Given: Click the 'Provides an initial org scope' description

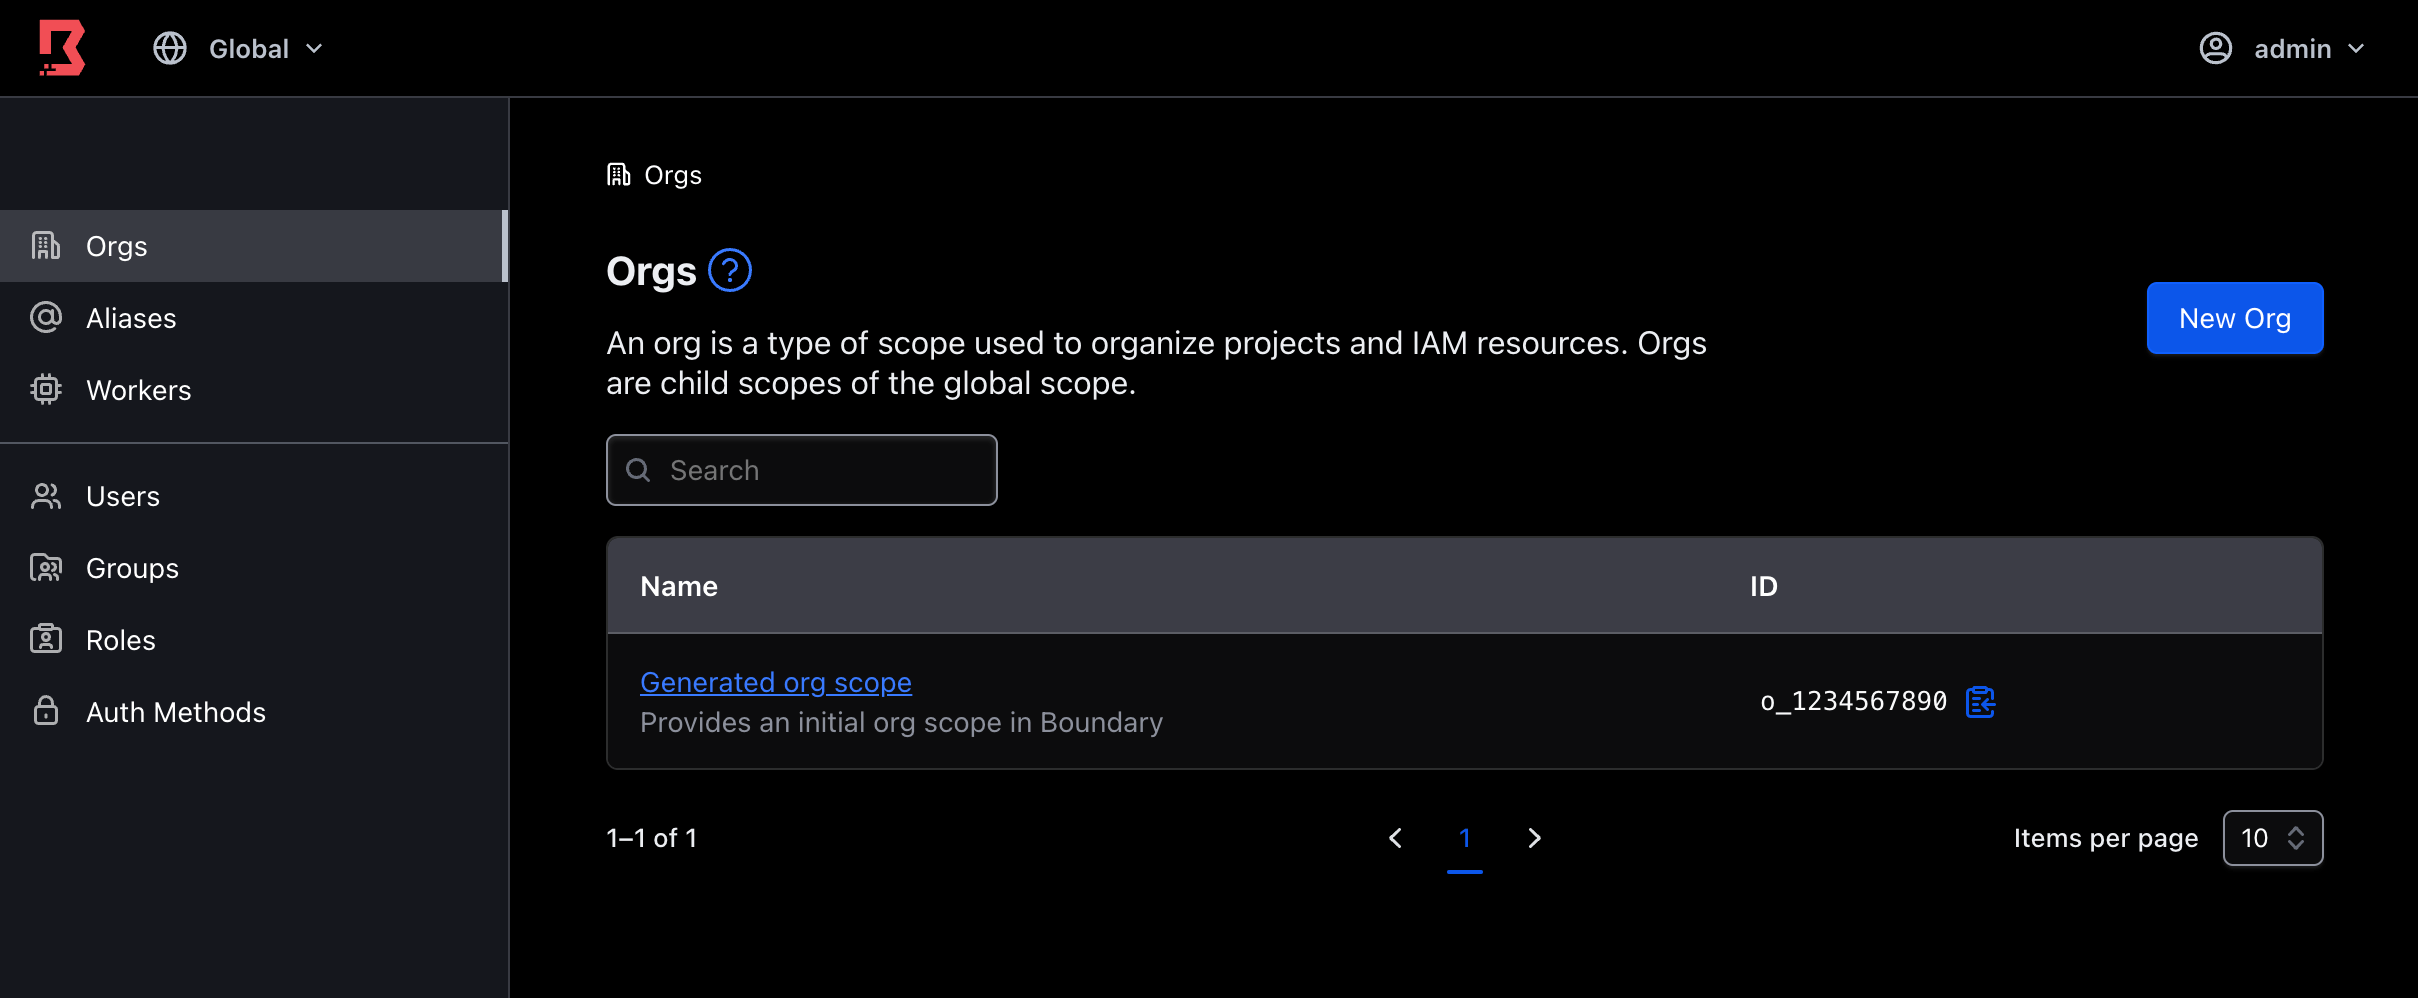Looking at the screenshot, I should 901,722.
